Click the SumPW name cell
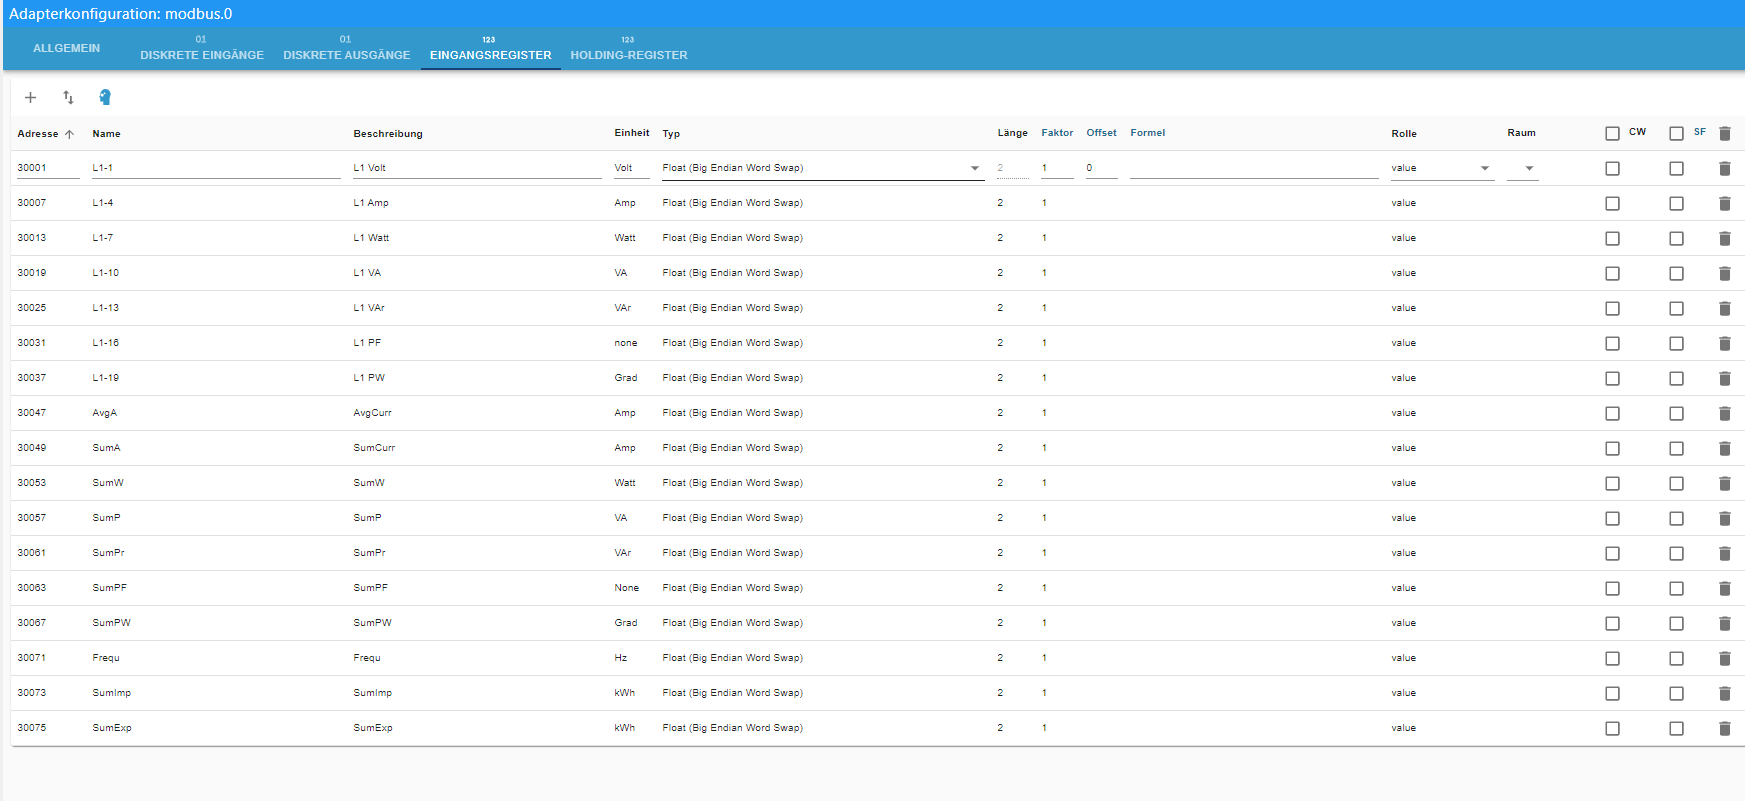 [x=112, y=623]
